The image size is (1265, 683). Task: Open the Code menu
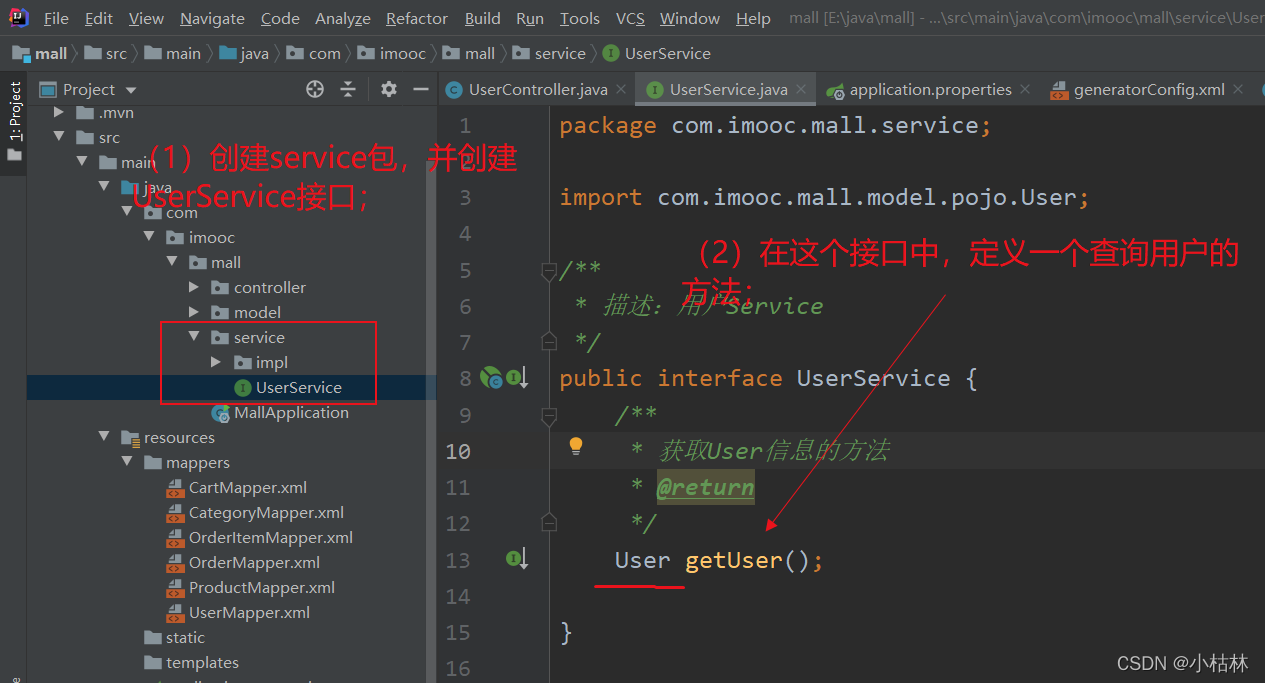[280, 18]
